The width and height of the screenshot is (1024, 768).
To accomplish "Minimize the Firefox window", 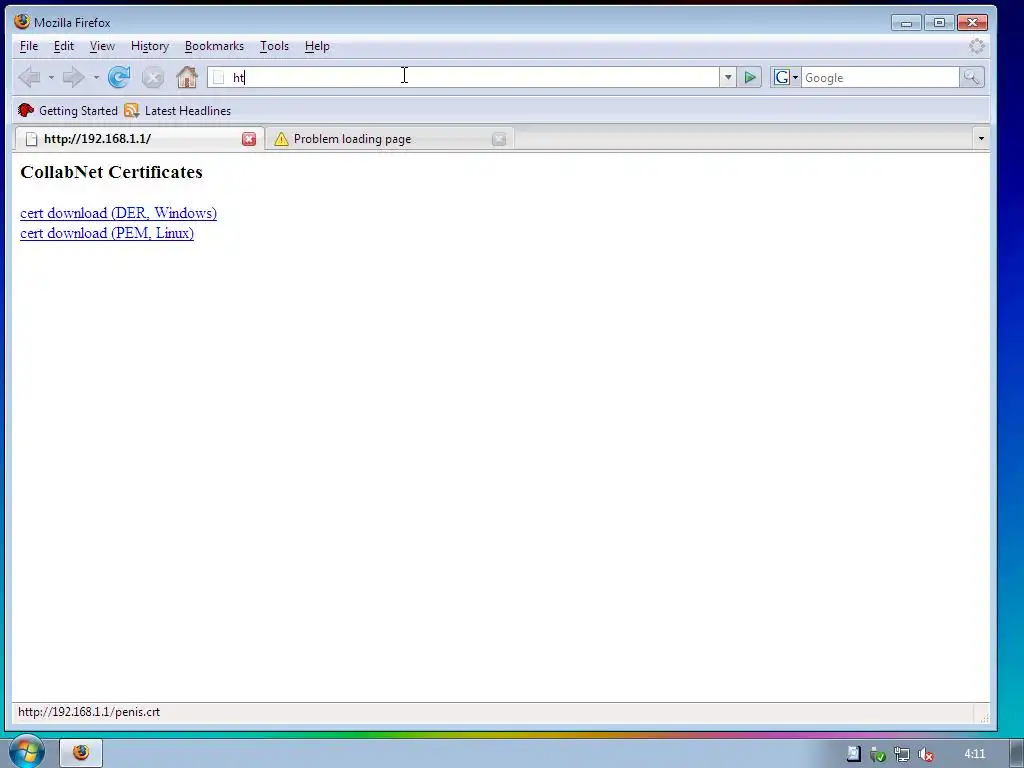I will (x=906, y=23).
